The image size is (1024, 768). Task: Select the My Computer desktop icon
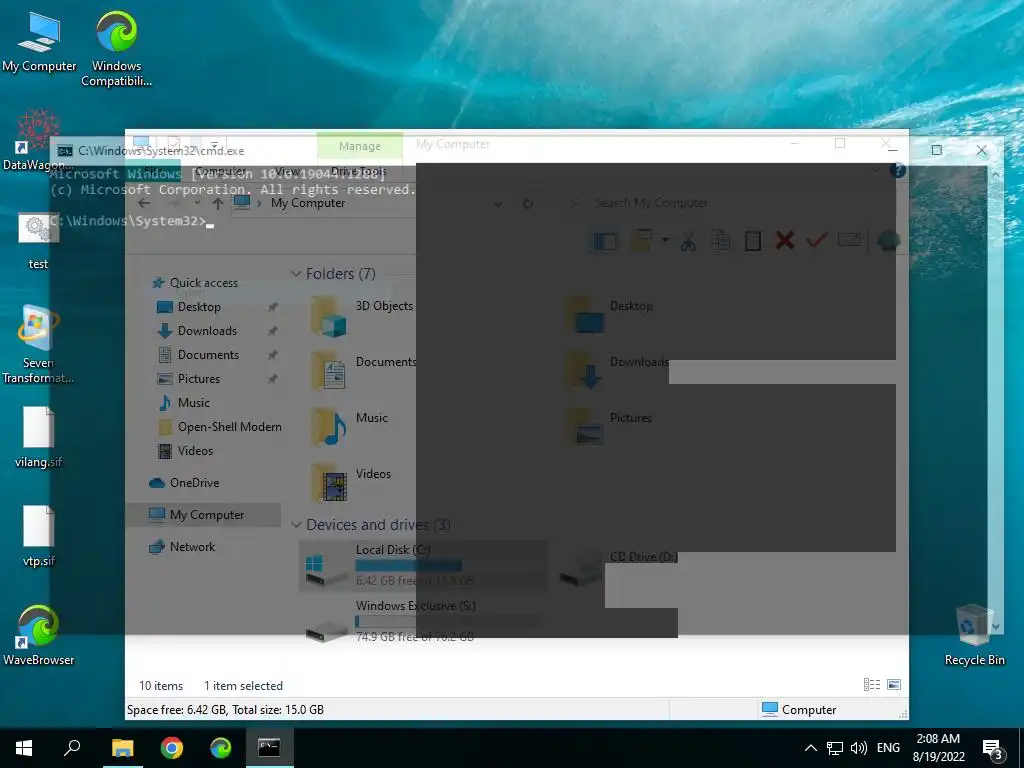[x=39, y=41]
